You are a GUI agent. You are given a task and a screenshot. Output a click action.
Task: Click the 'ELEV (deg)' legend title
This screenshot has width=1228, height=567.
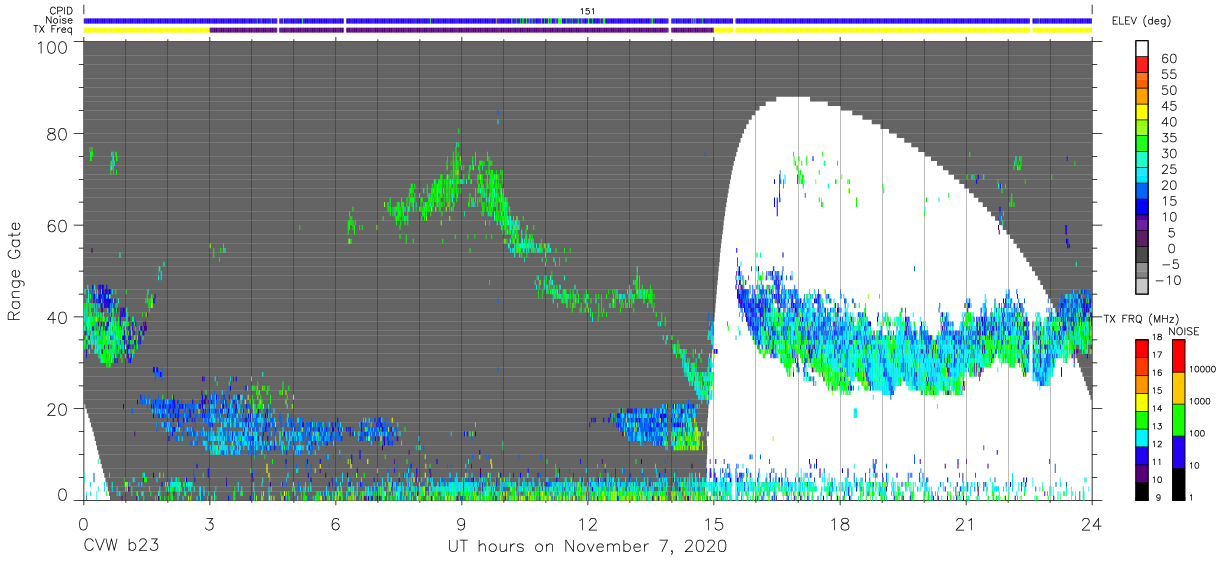coord(1141,21)
